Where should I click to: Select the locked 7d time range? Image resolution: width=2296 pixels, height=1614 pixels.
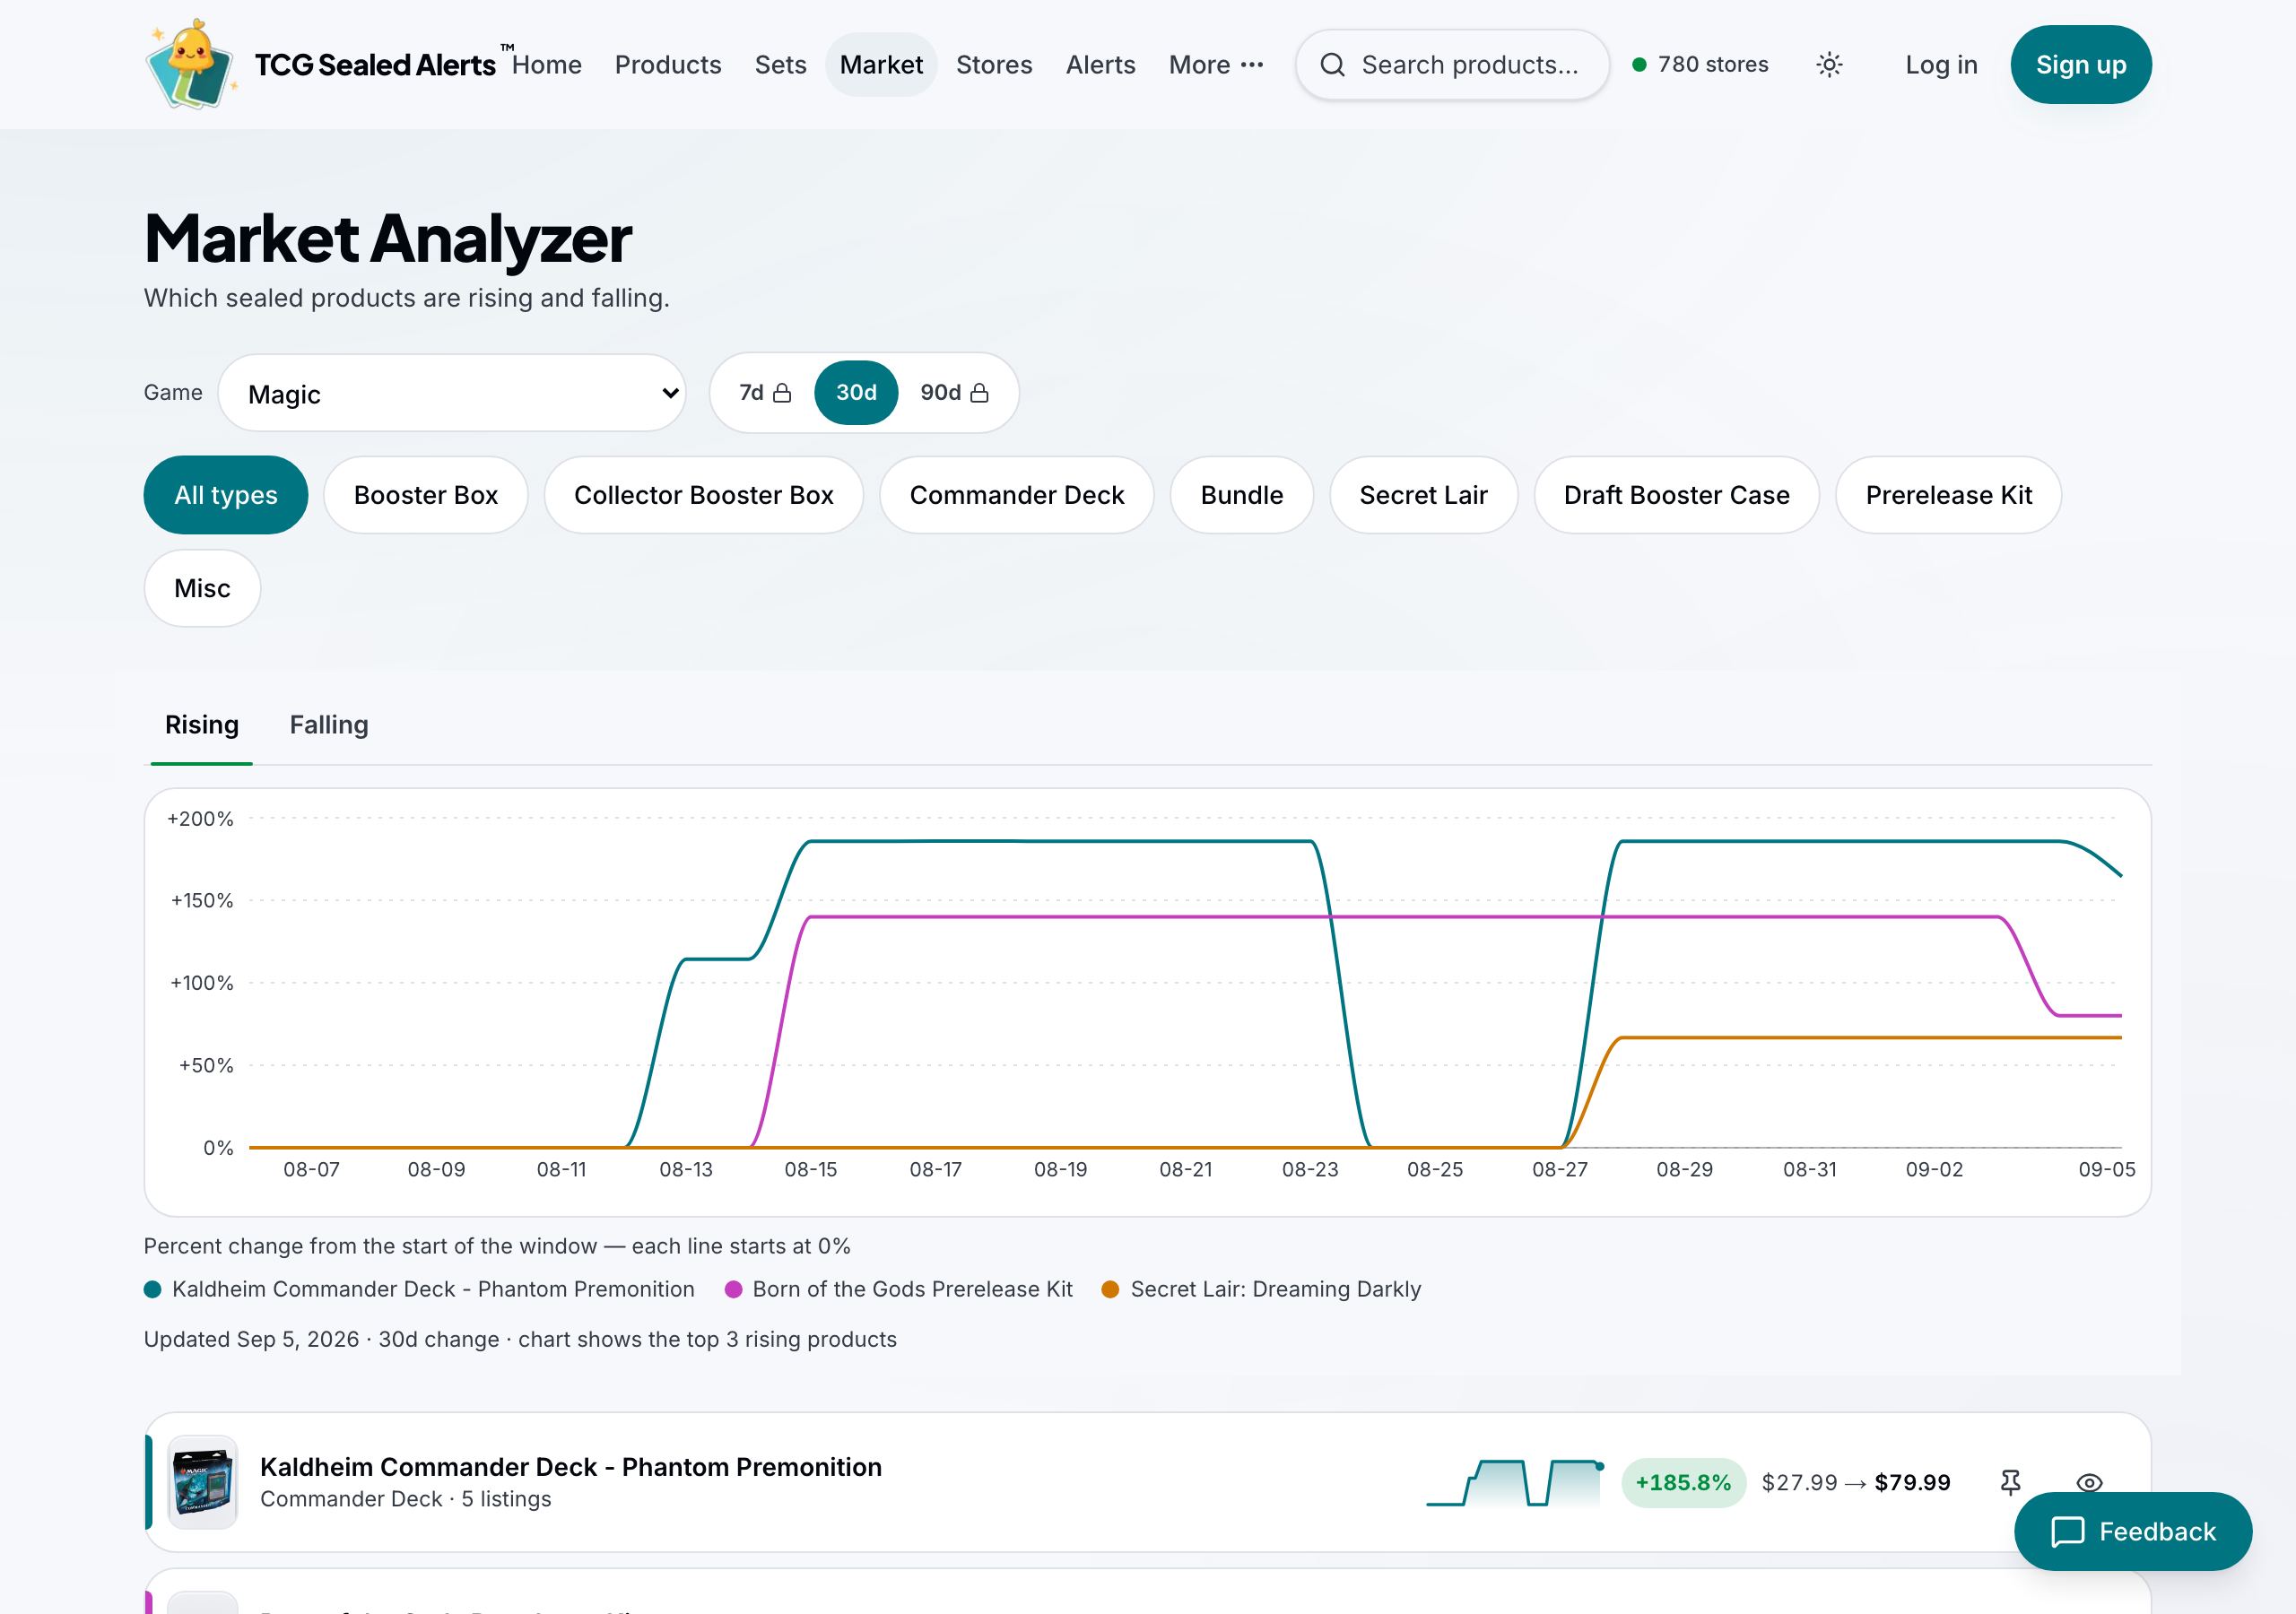tap(765, 393)
